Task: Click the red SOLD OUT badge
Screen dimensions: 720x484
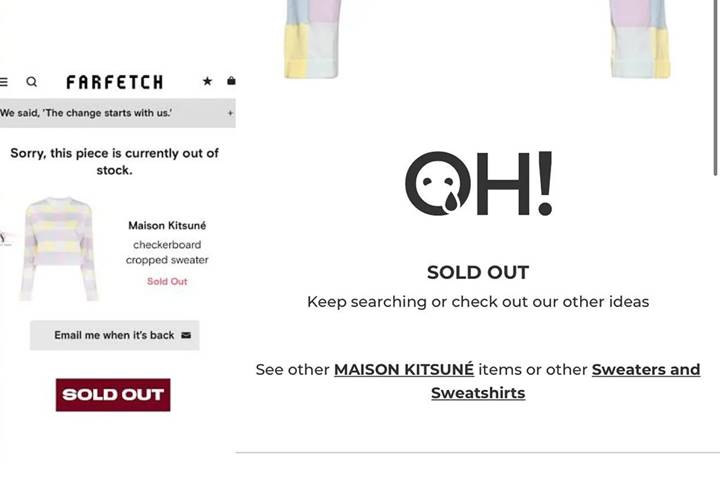Action: 113,395
